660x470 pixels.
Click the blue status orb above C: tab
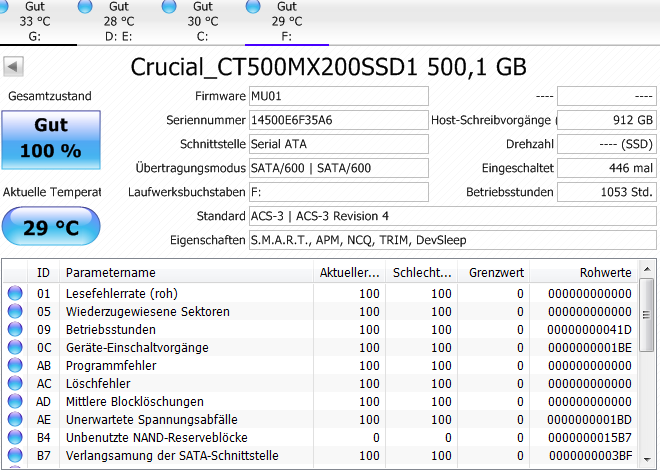pyautogui.click(x=169, y=6)
